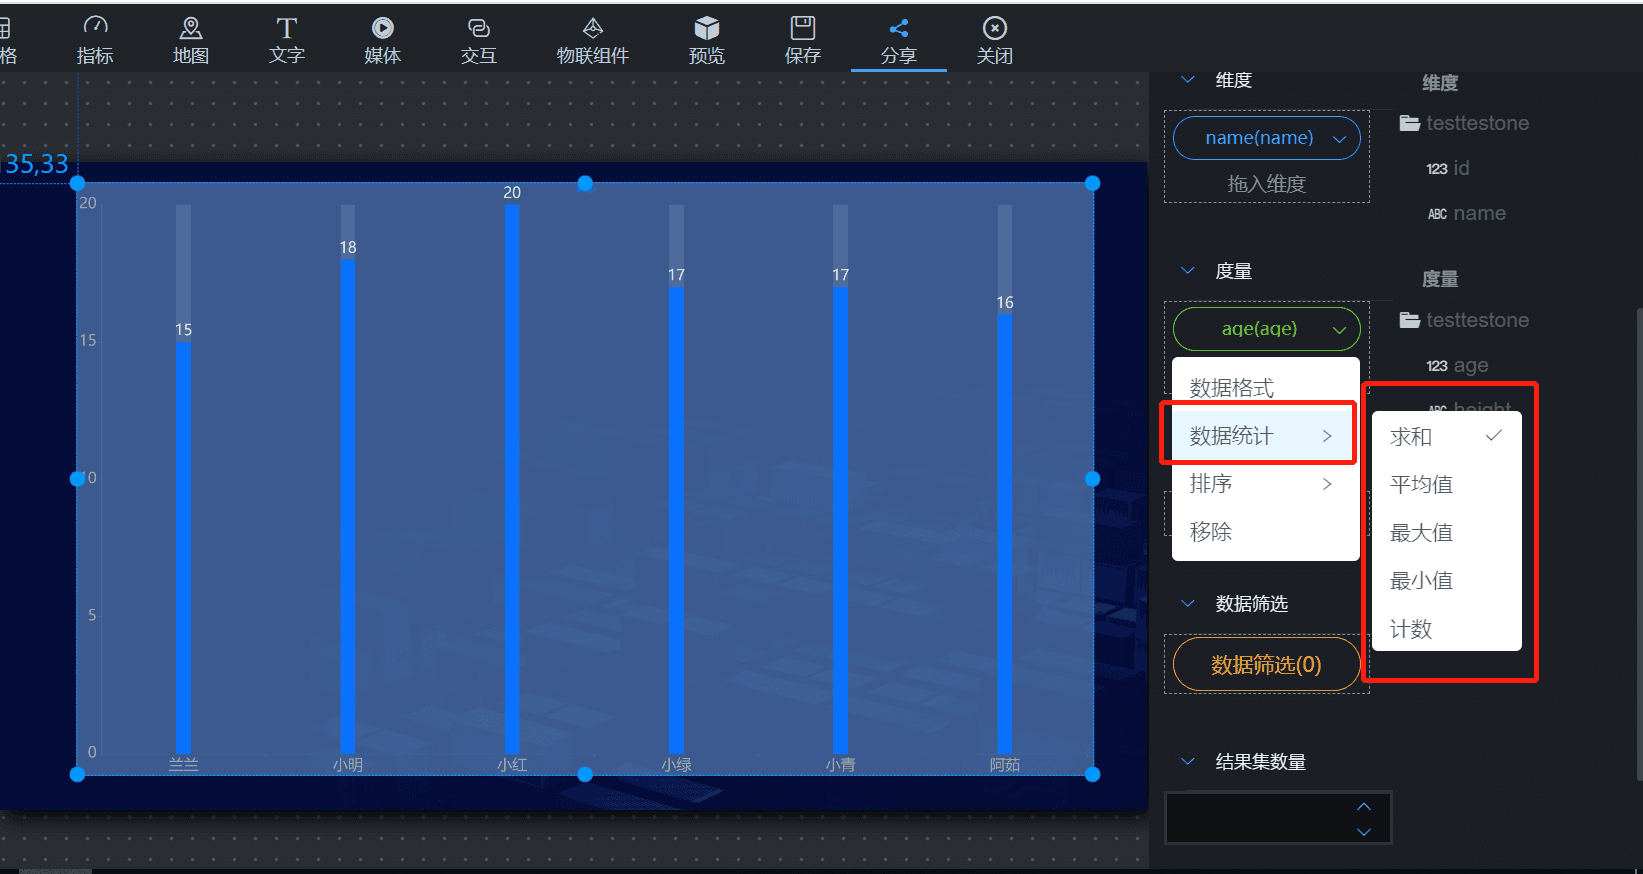
Task: Open the name(name) dimension dropdown
Action: (1267, 138)
